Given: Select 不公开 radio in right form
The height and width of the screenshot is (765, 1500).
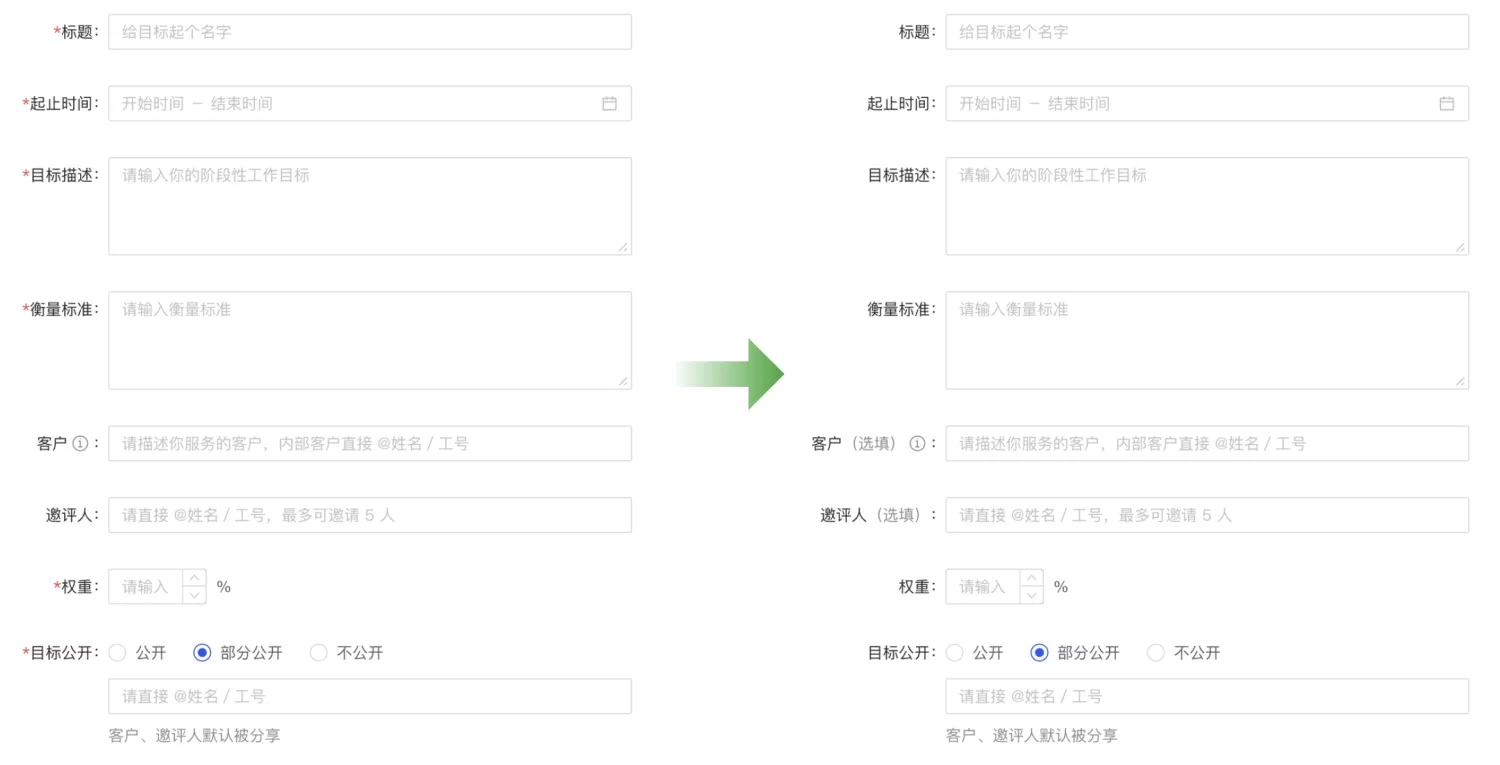Looking at the screenshot, I should (1156, 653).
